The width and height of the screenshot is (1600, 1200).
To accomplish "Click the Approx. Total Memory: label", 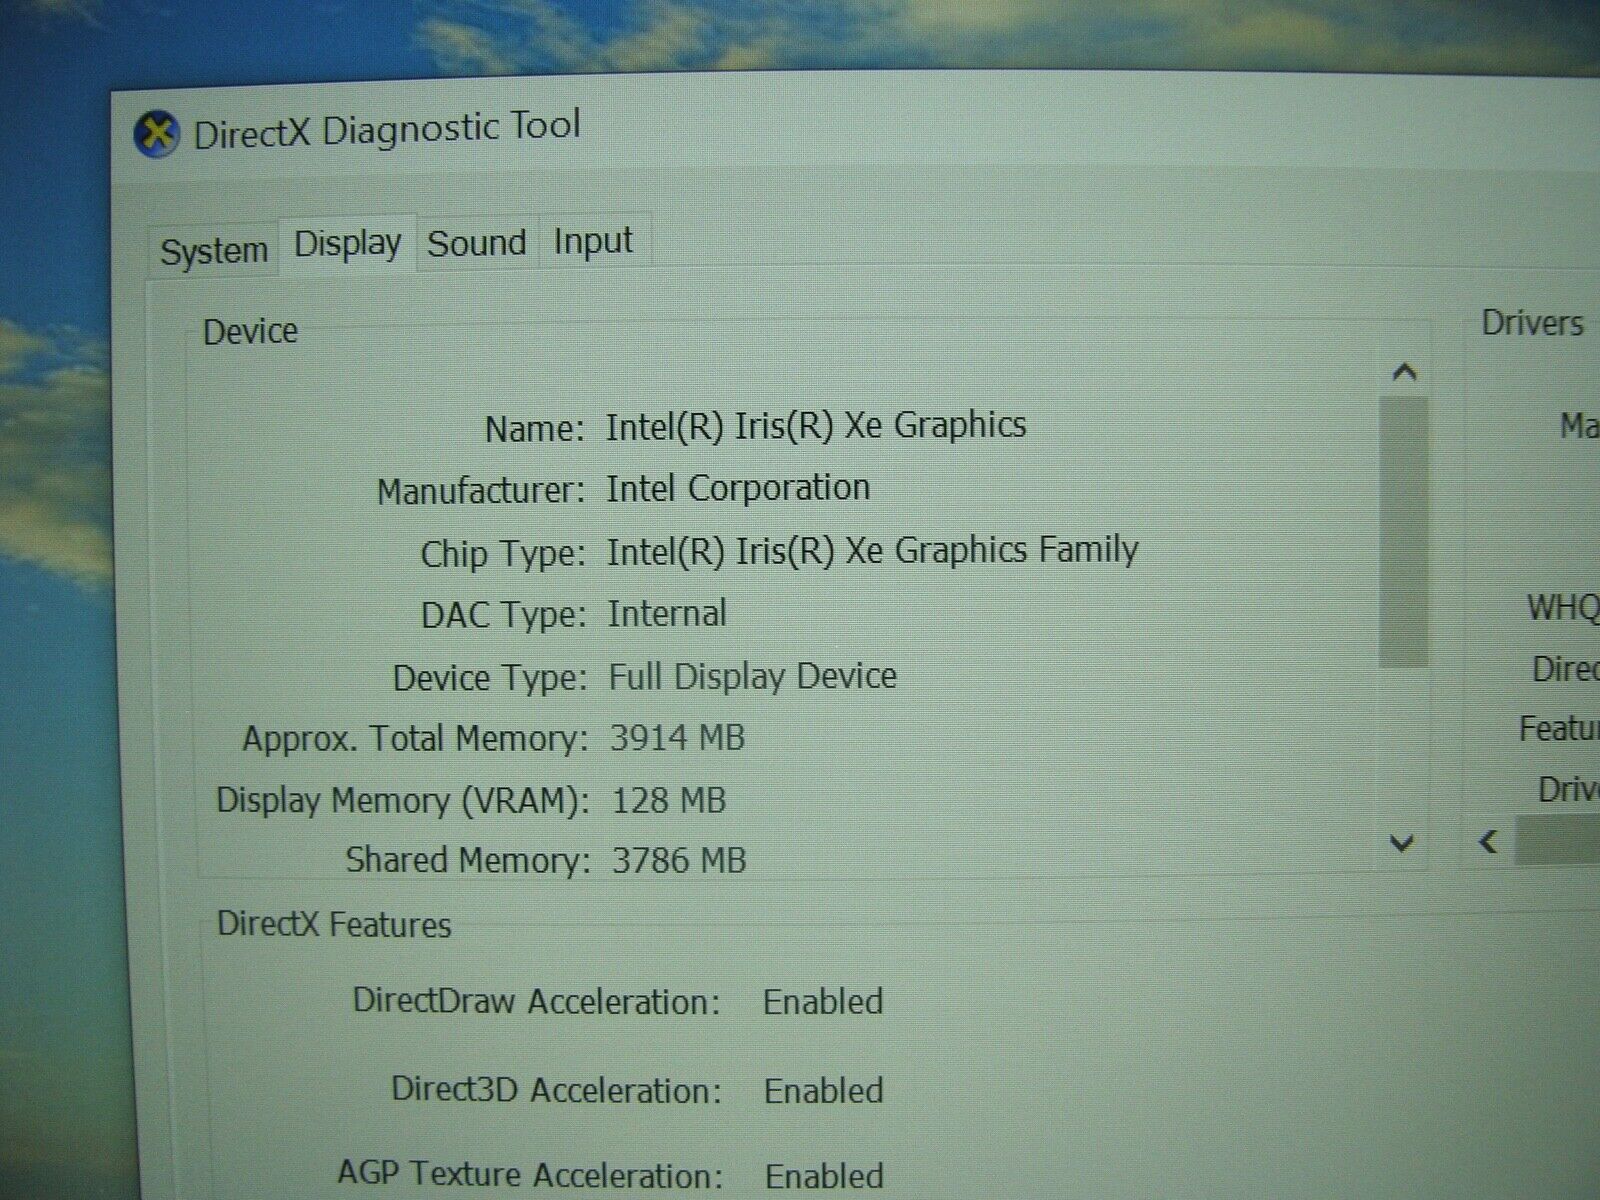I will pyautogui.click(x=415, y=739).
